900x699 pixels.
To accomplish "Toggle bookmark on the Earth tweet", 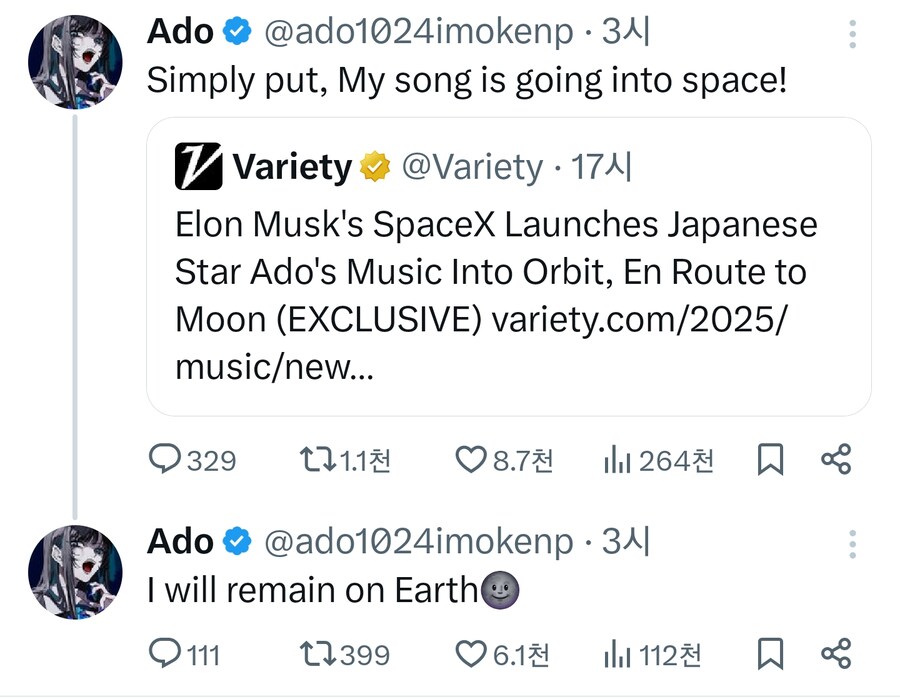I will pos(767,655).
